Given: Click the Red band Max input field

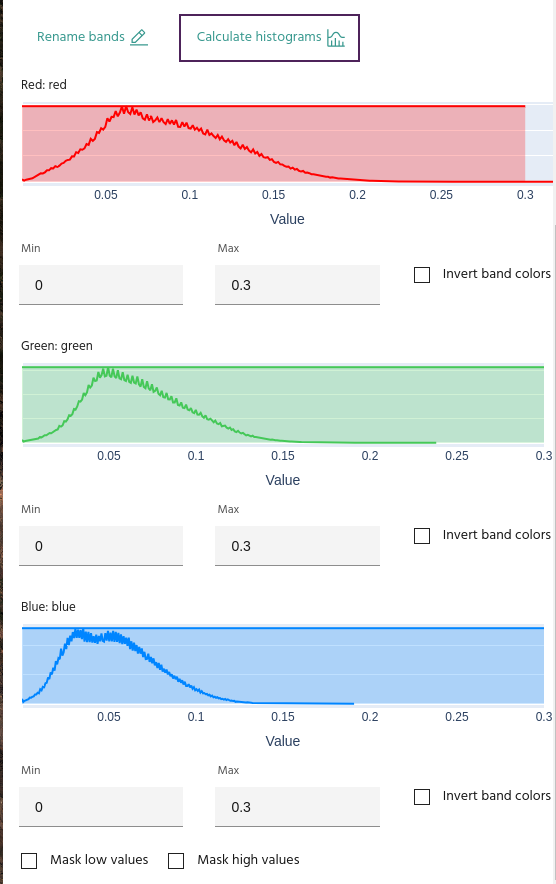Looking at the screenshot, I should pos(297,285).
